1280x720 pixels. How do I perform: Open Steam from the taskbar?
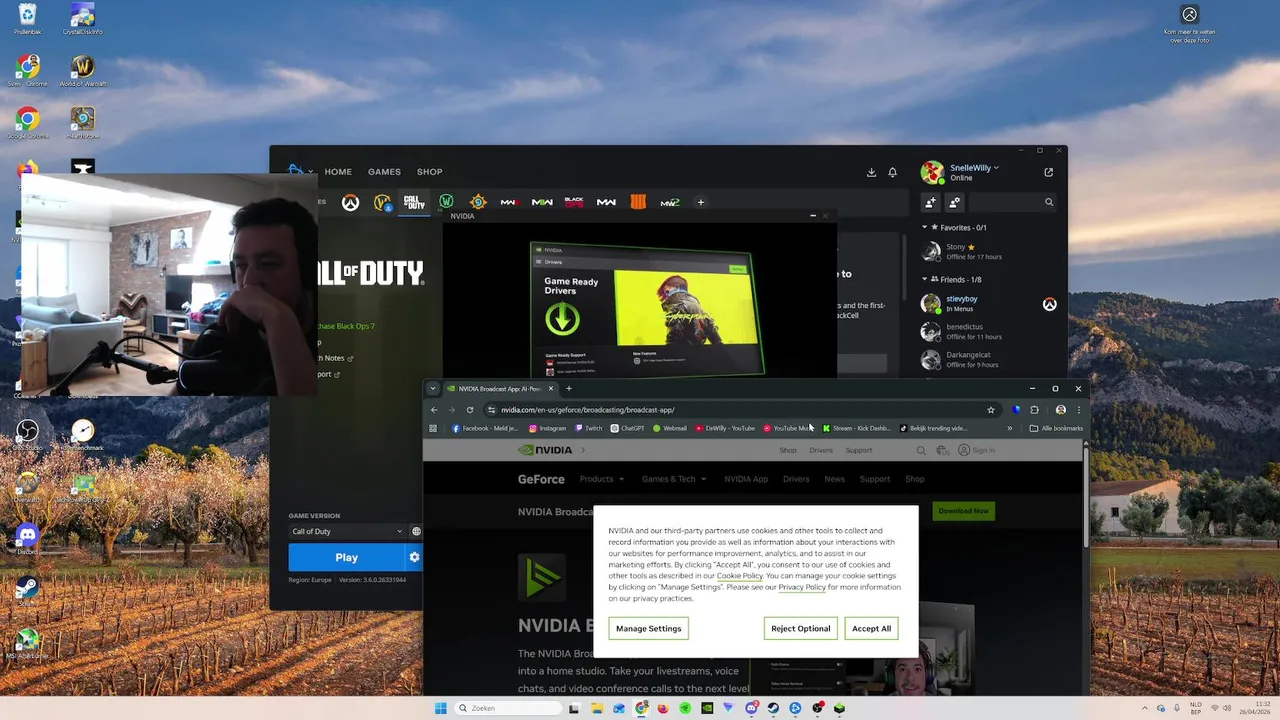773,708
